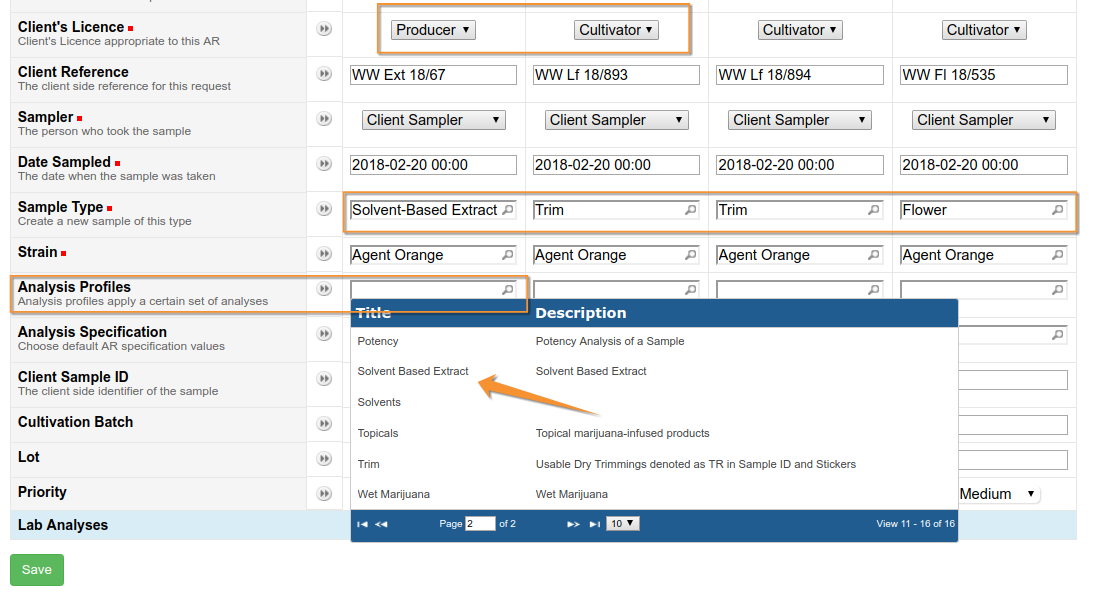Open the Medium priority dropdown
The width and height of the screenshot is (1098, 604).
tap(998, 494)
